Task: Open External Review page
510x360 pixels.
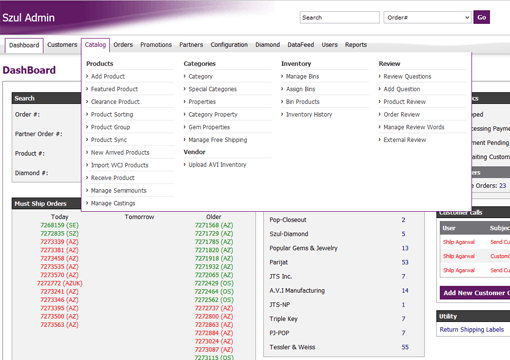Action: 405,140
